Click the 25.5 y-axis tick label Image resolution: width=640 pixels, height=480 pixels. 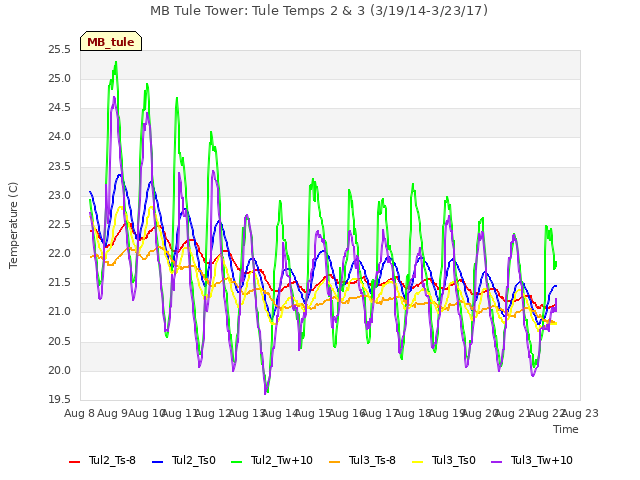point(60,50)
